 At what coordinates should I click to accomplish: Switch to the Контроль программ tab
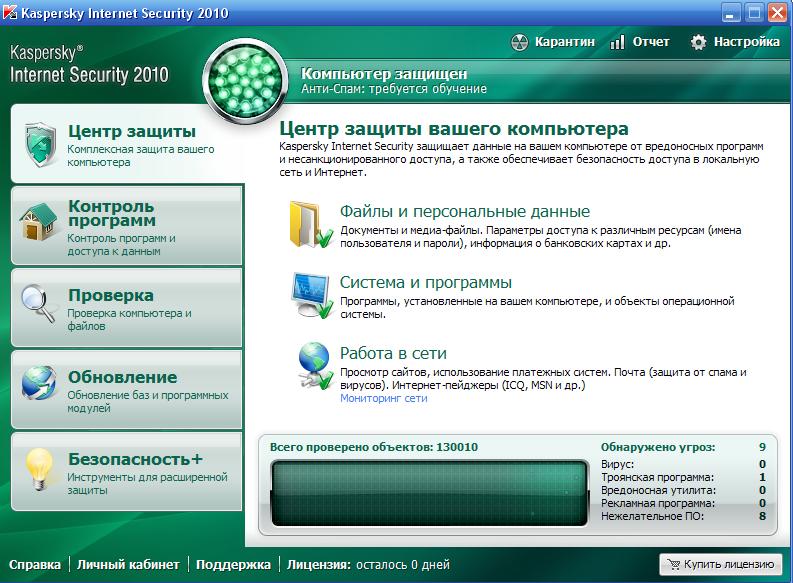click(x=127, y=226)
